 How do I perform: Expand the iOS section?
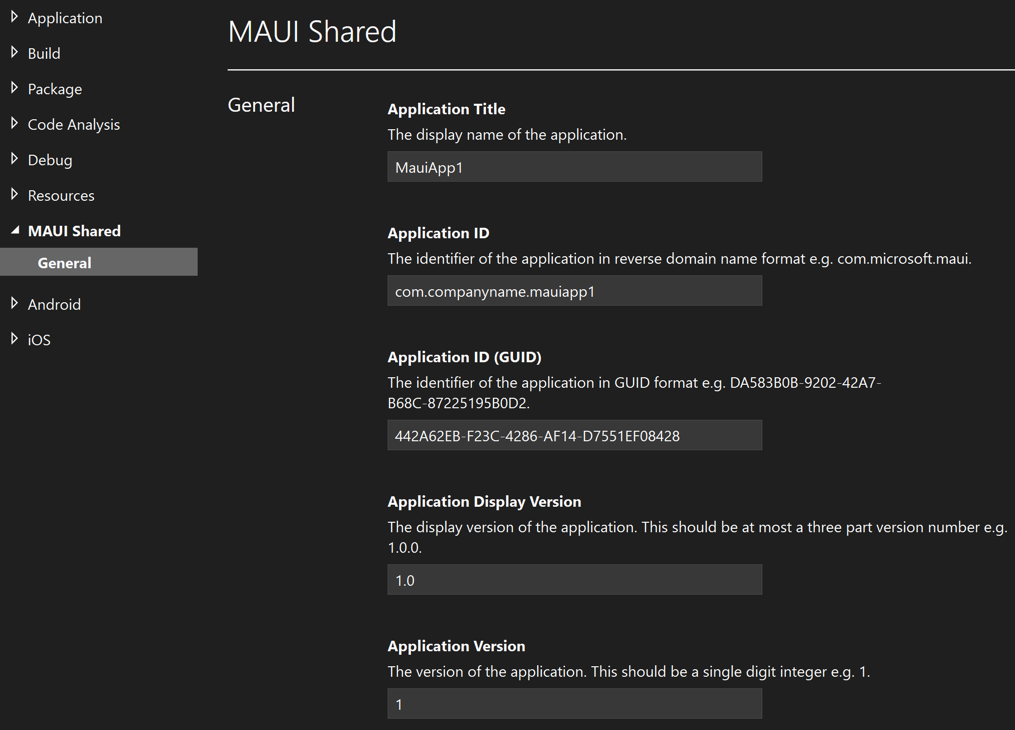pos(14,339)
